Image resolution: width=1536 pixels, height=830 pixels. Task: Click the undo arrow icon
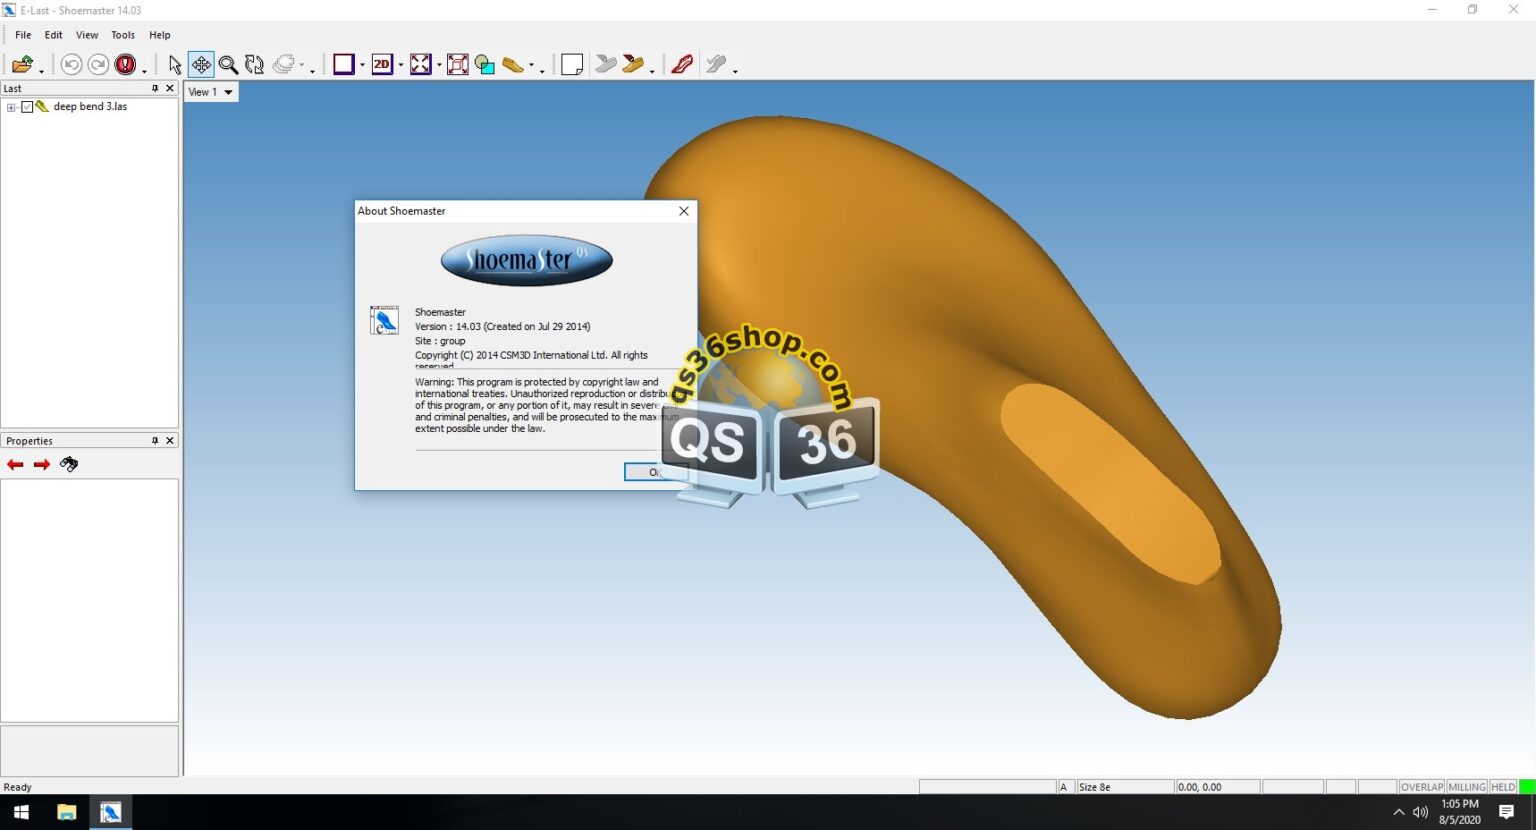click(x=71, y=65)
